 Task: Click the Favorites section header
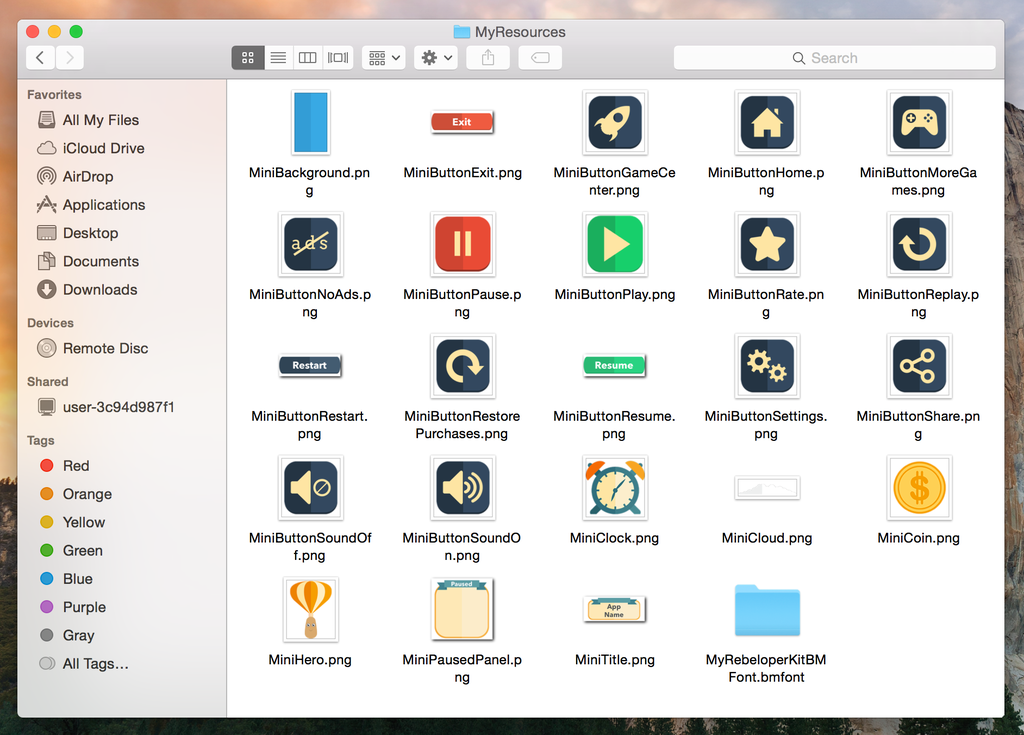[54, 95]
